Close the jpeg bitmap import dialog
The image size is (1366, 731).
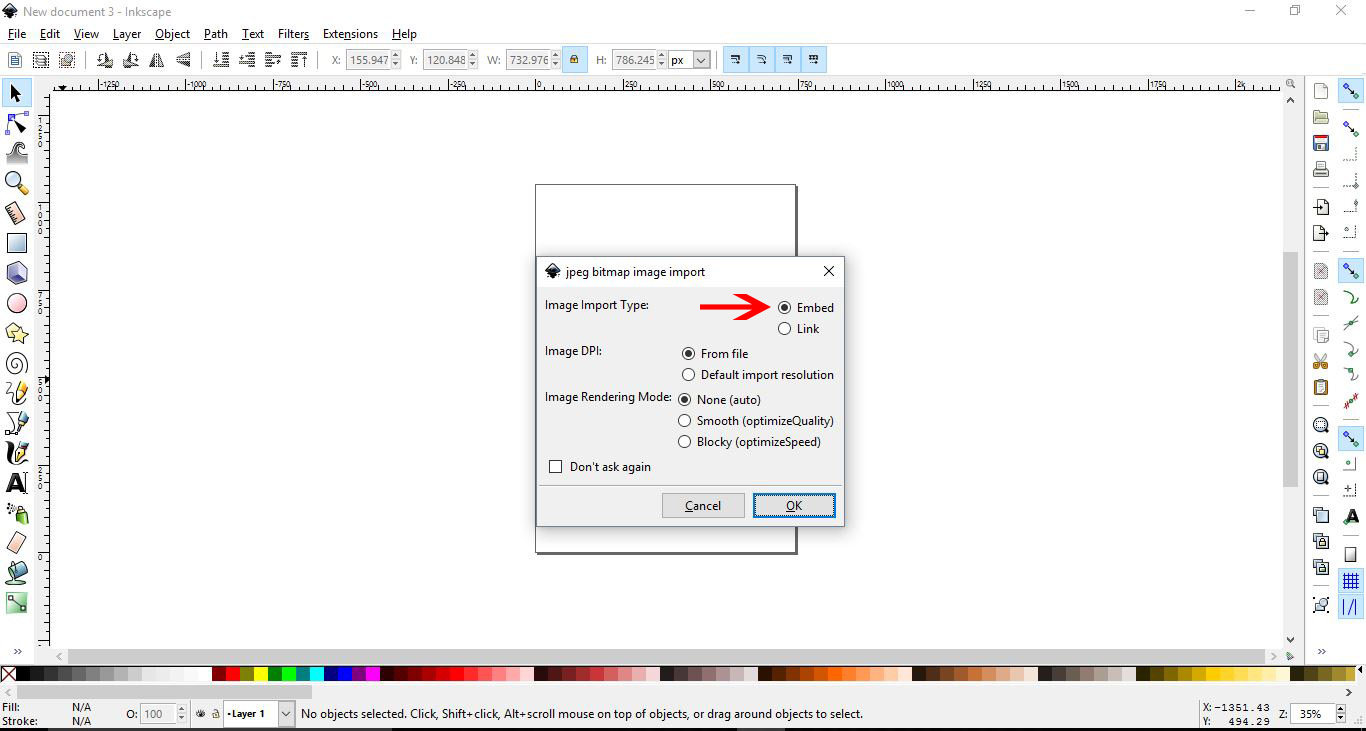(x=828, y=271)
